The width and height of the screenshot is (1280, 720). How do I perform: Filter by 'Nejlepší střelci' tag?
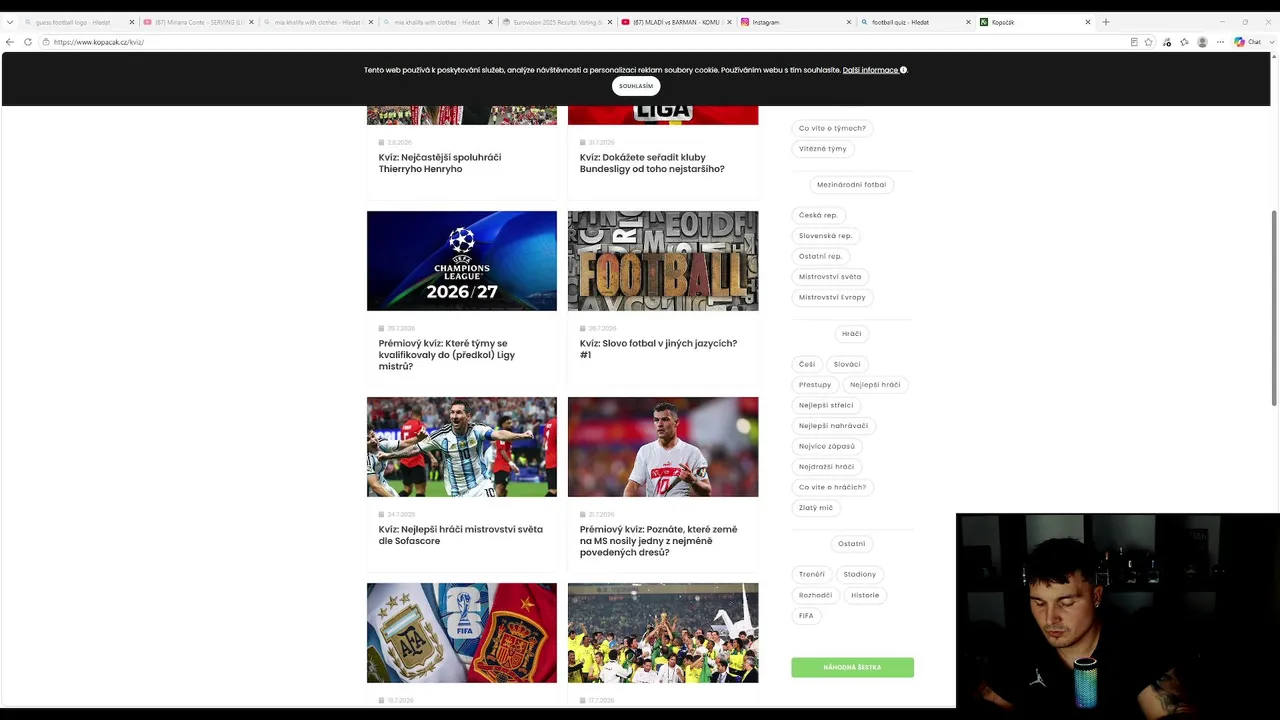click(x=826, y=405)
